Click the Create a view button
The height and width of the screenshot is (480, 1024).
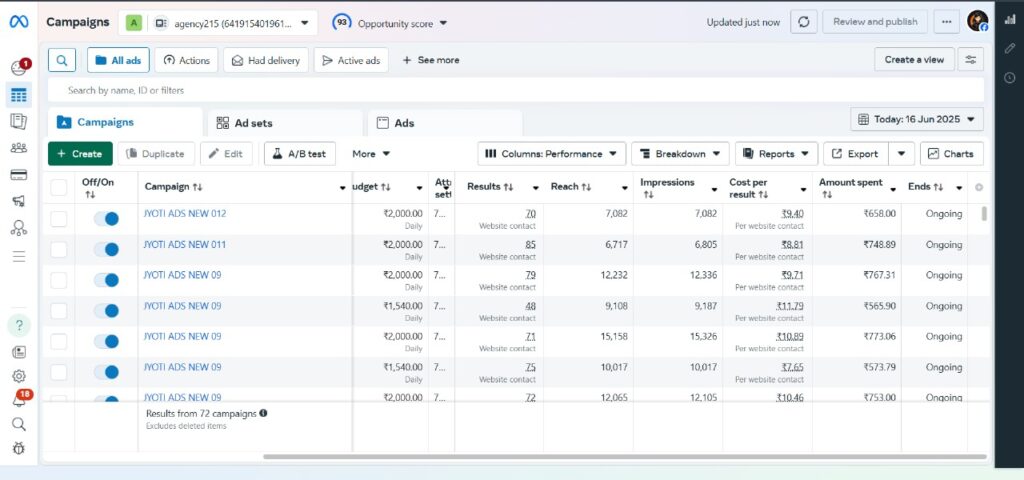click(914, 60)
